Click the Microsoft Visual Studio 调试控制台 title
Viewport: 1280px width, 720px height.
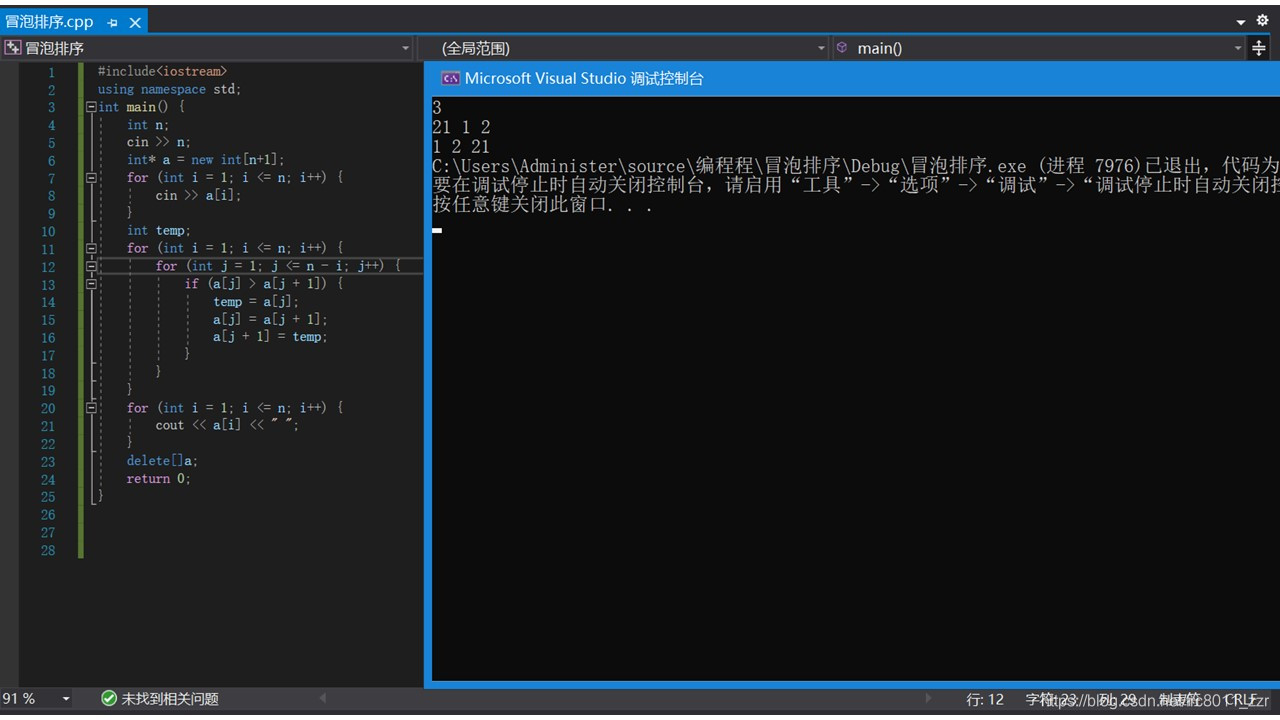pos(584,78)
